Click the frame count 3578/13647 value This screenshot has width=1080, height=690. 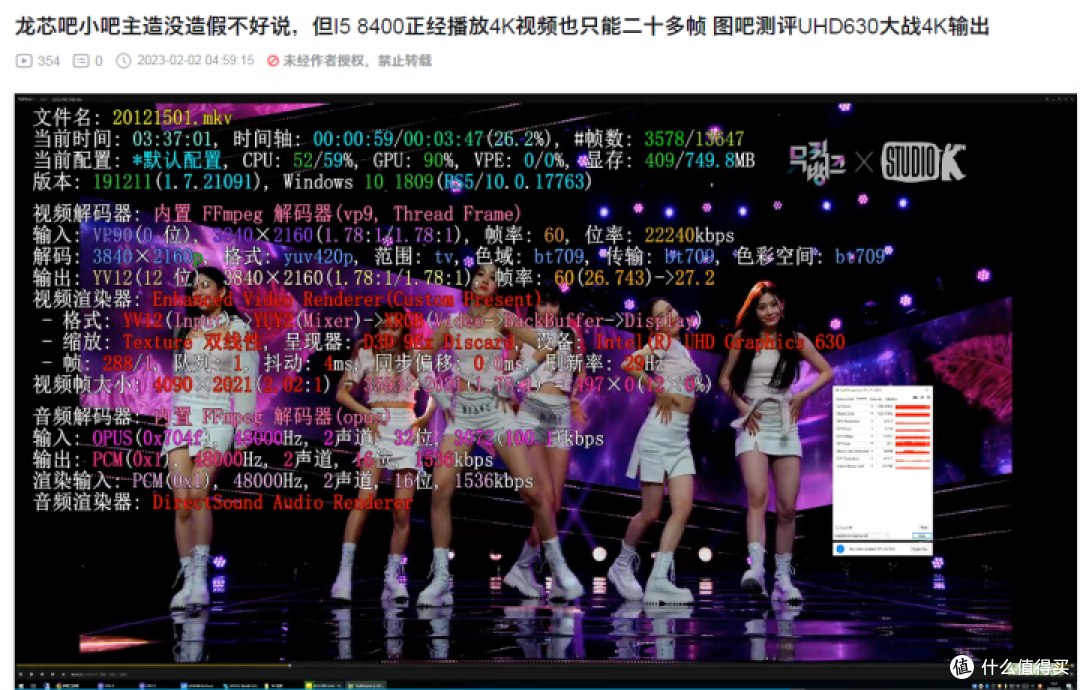point(694,139)
